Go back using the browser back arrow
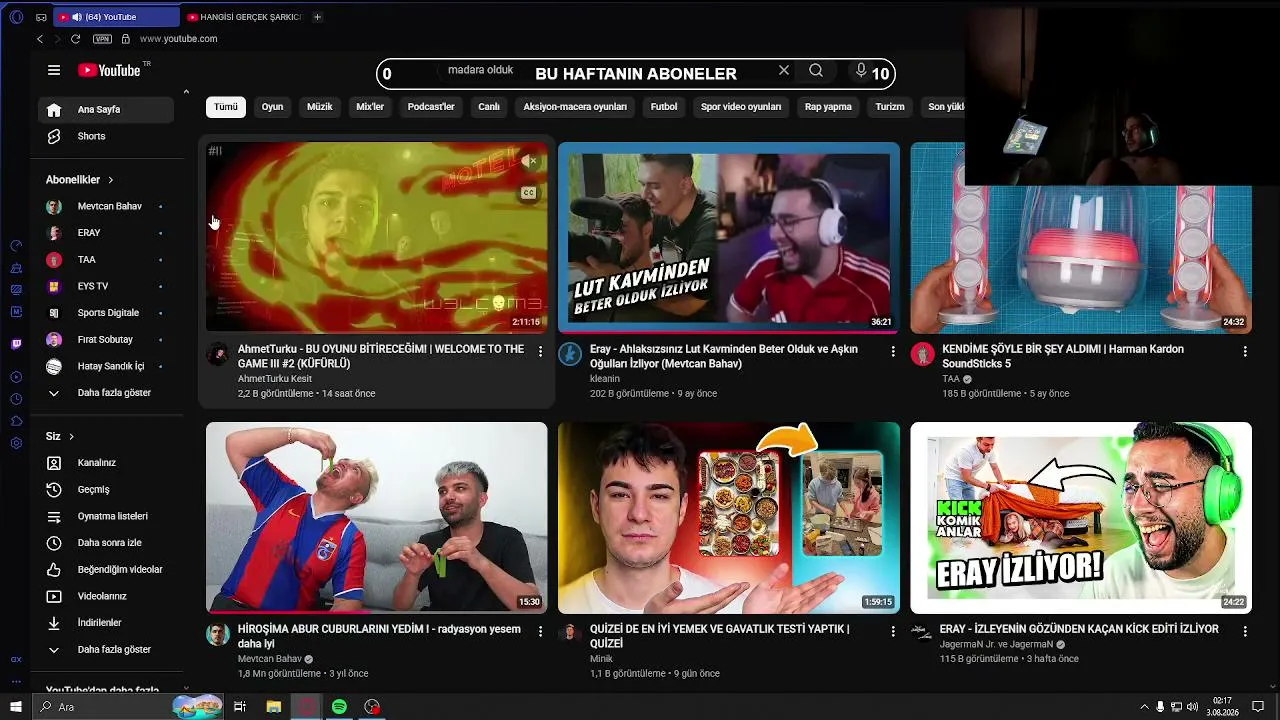This screenshot has width=1280, height=720. 40,39
